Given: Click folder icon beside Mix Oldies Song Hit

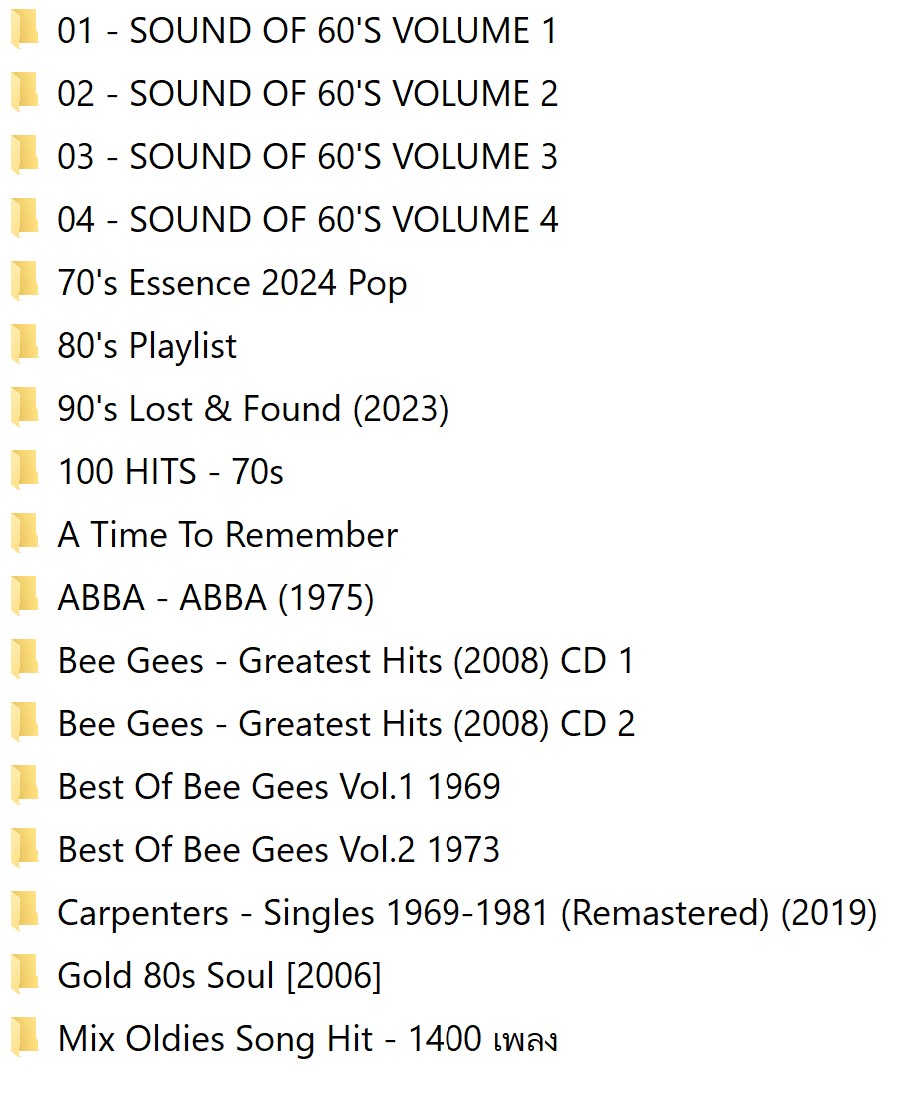Looking at the screenshot, I should pyautogui.click(x=24, y=1039).
